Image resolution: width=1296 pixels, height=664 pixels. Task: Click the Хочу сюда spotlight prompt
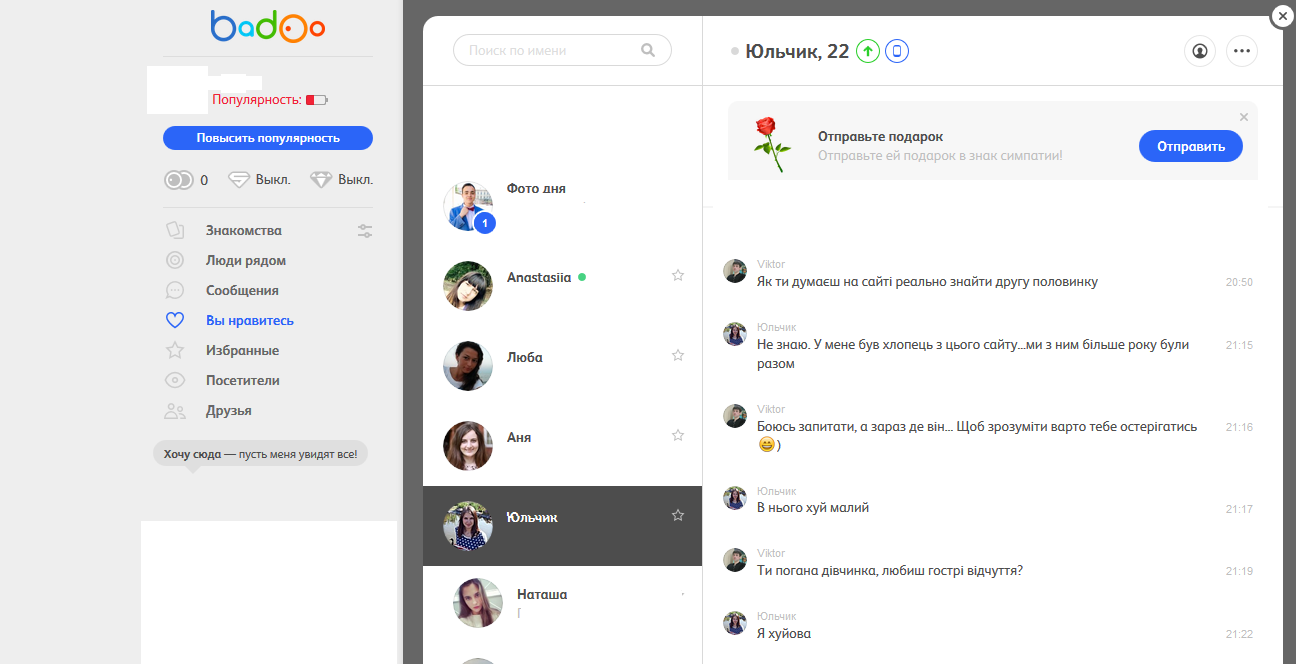click(260, 454)
